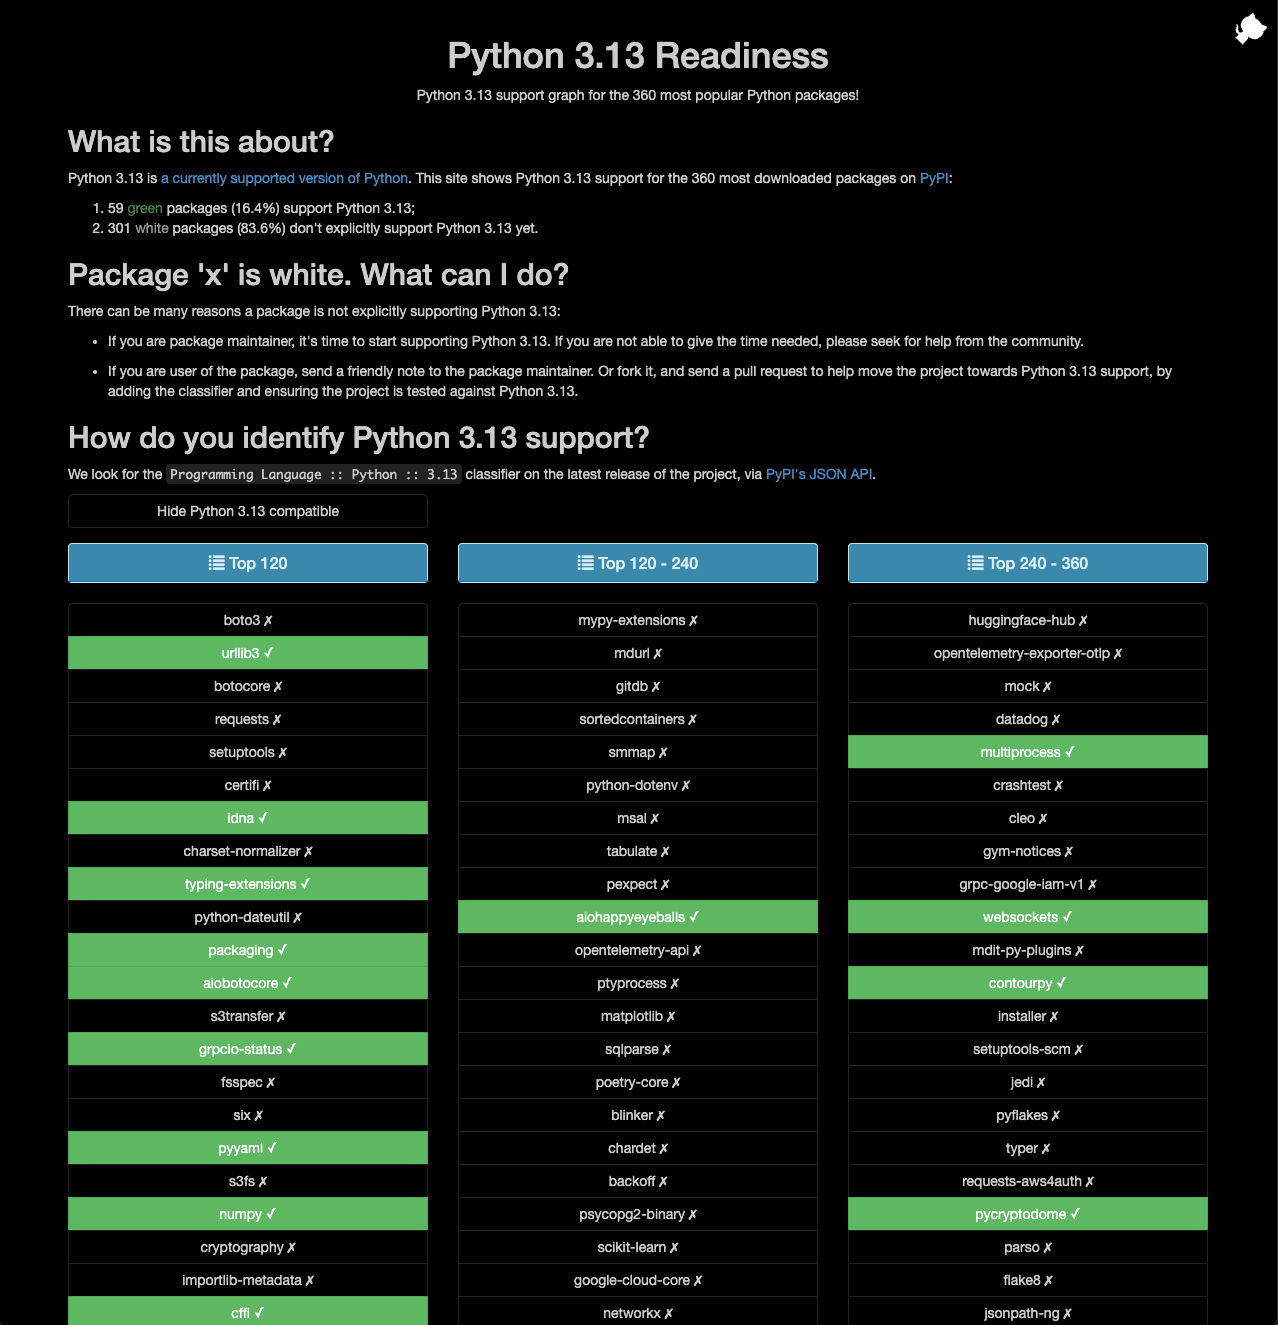
Task: Open the opentelemetry-api row
Action: [x=638, y=950]
